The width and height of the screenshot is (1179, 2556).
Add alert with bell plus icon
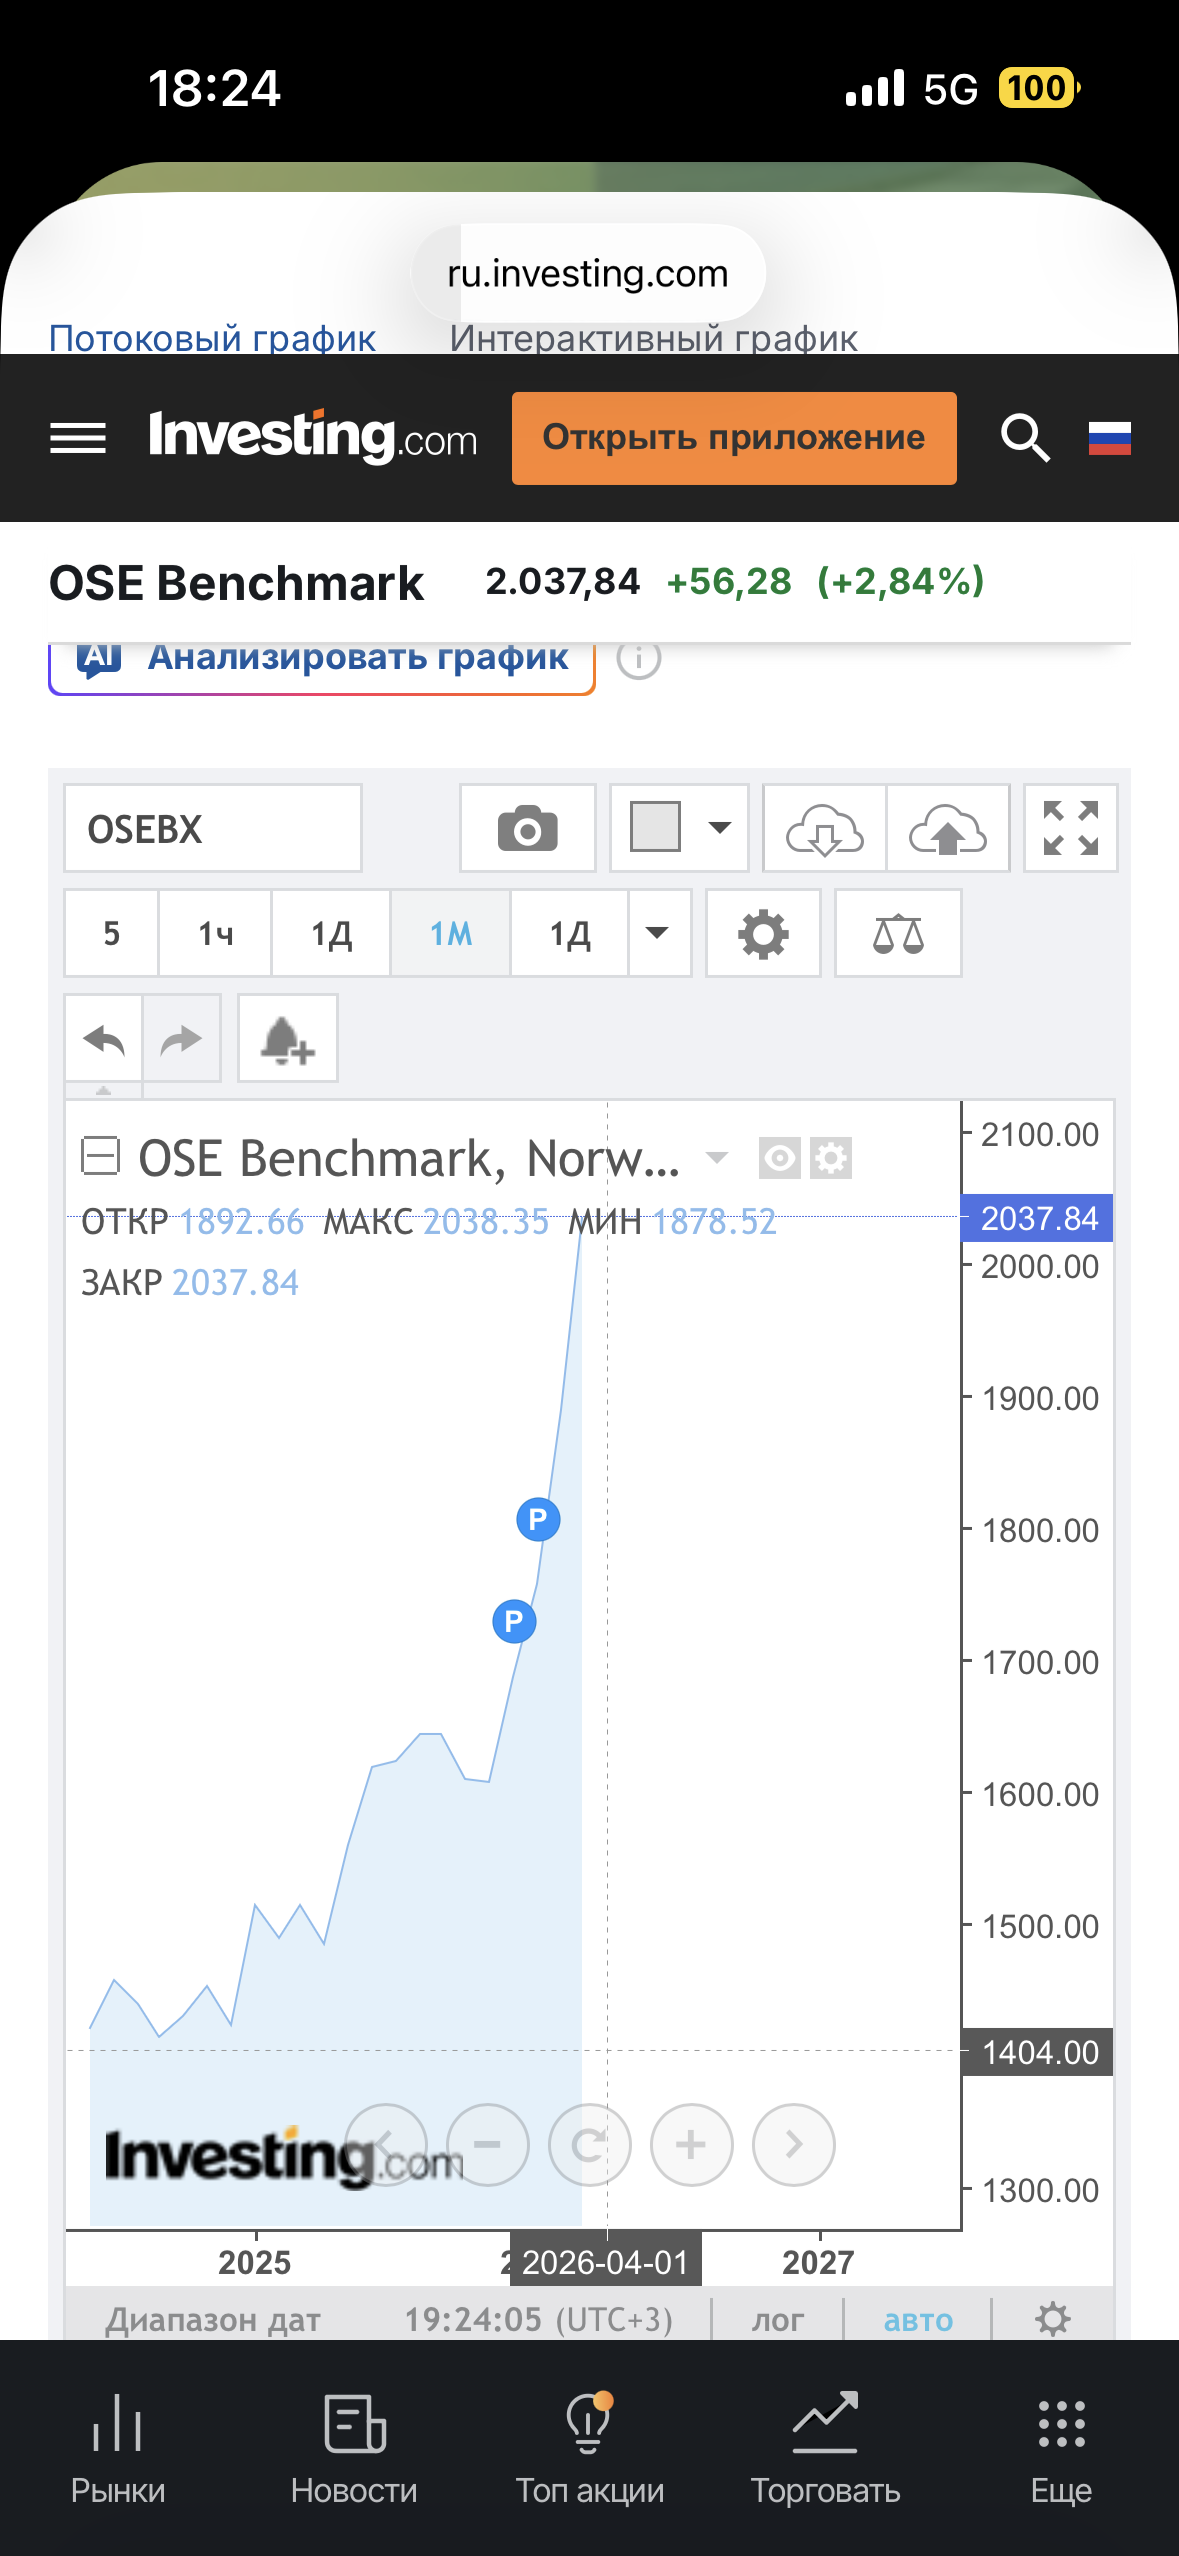pos(288,1040)
